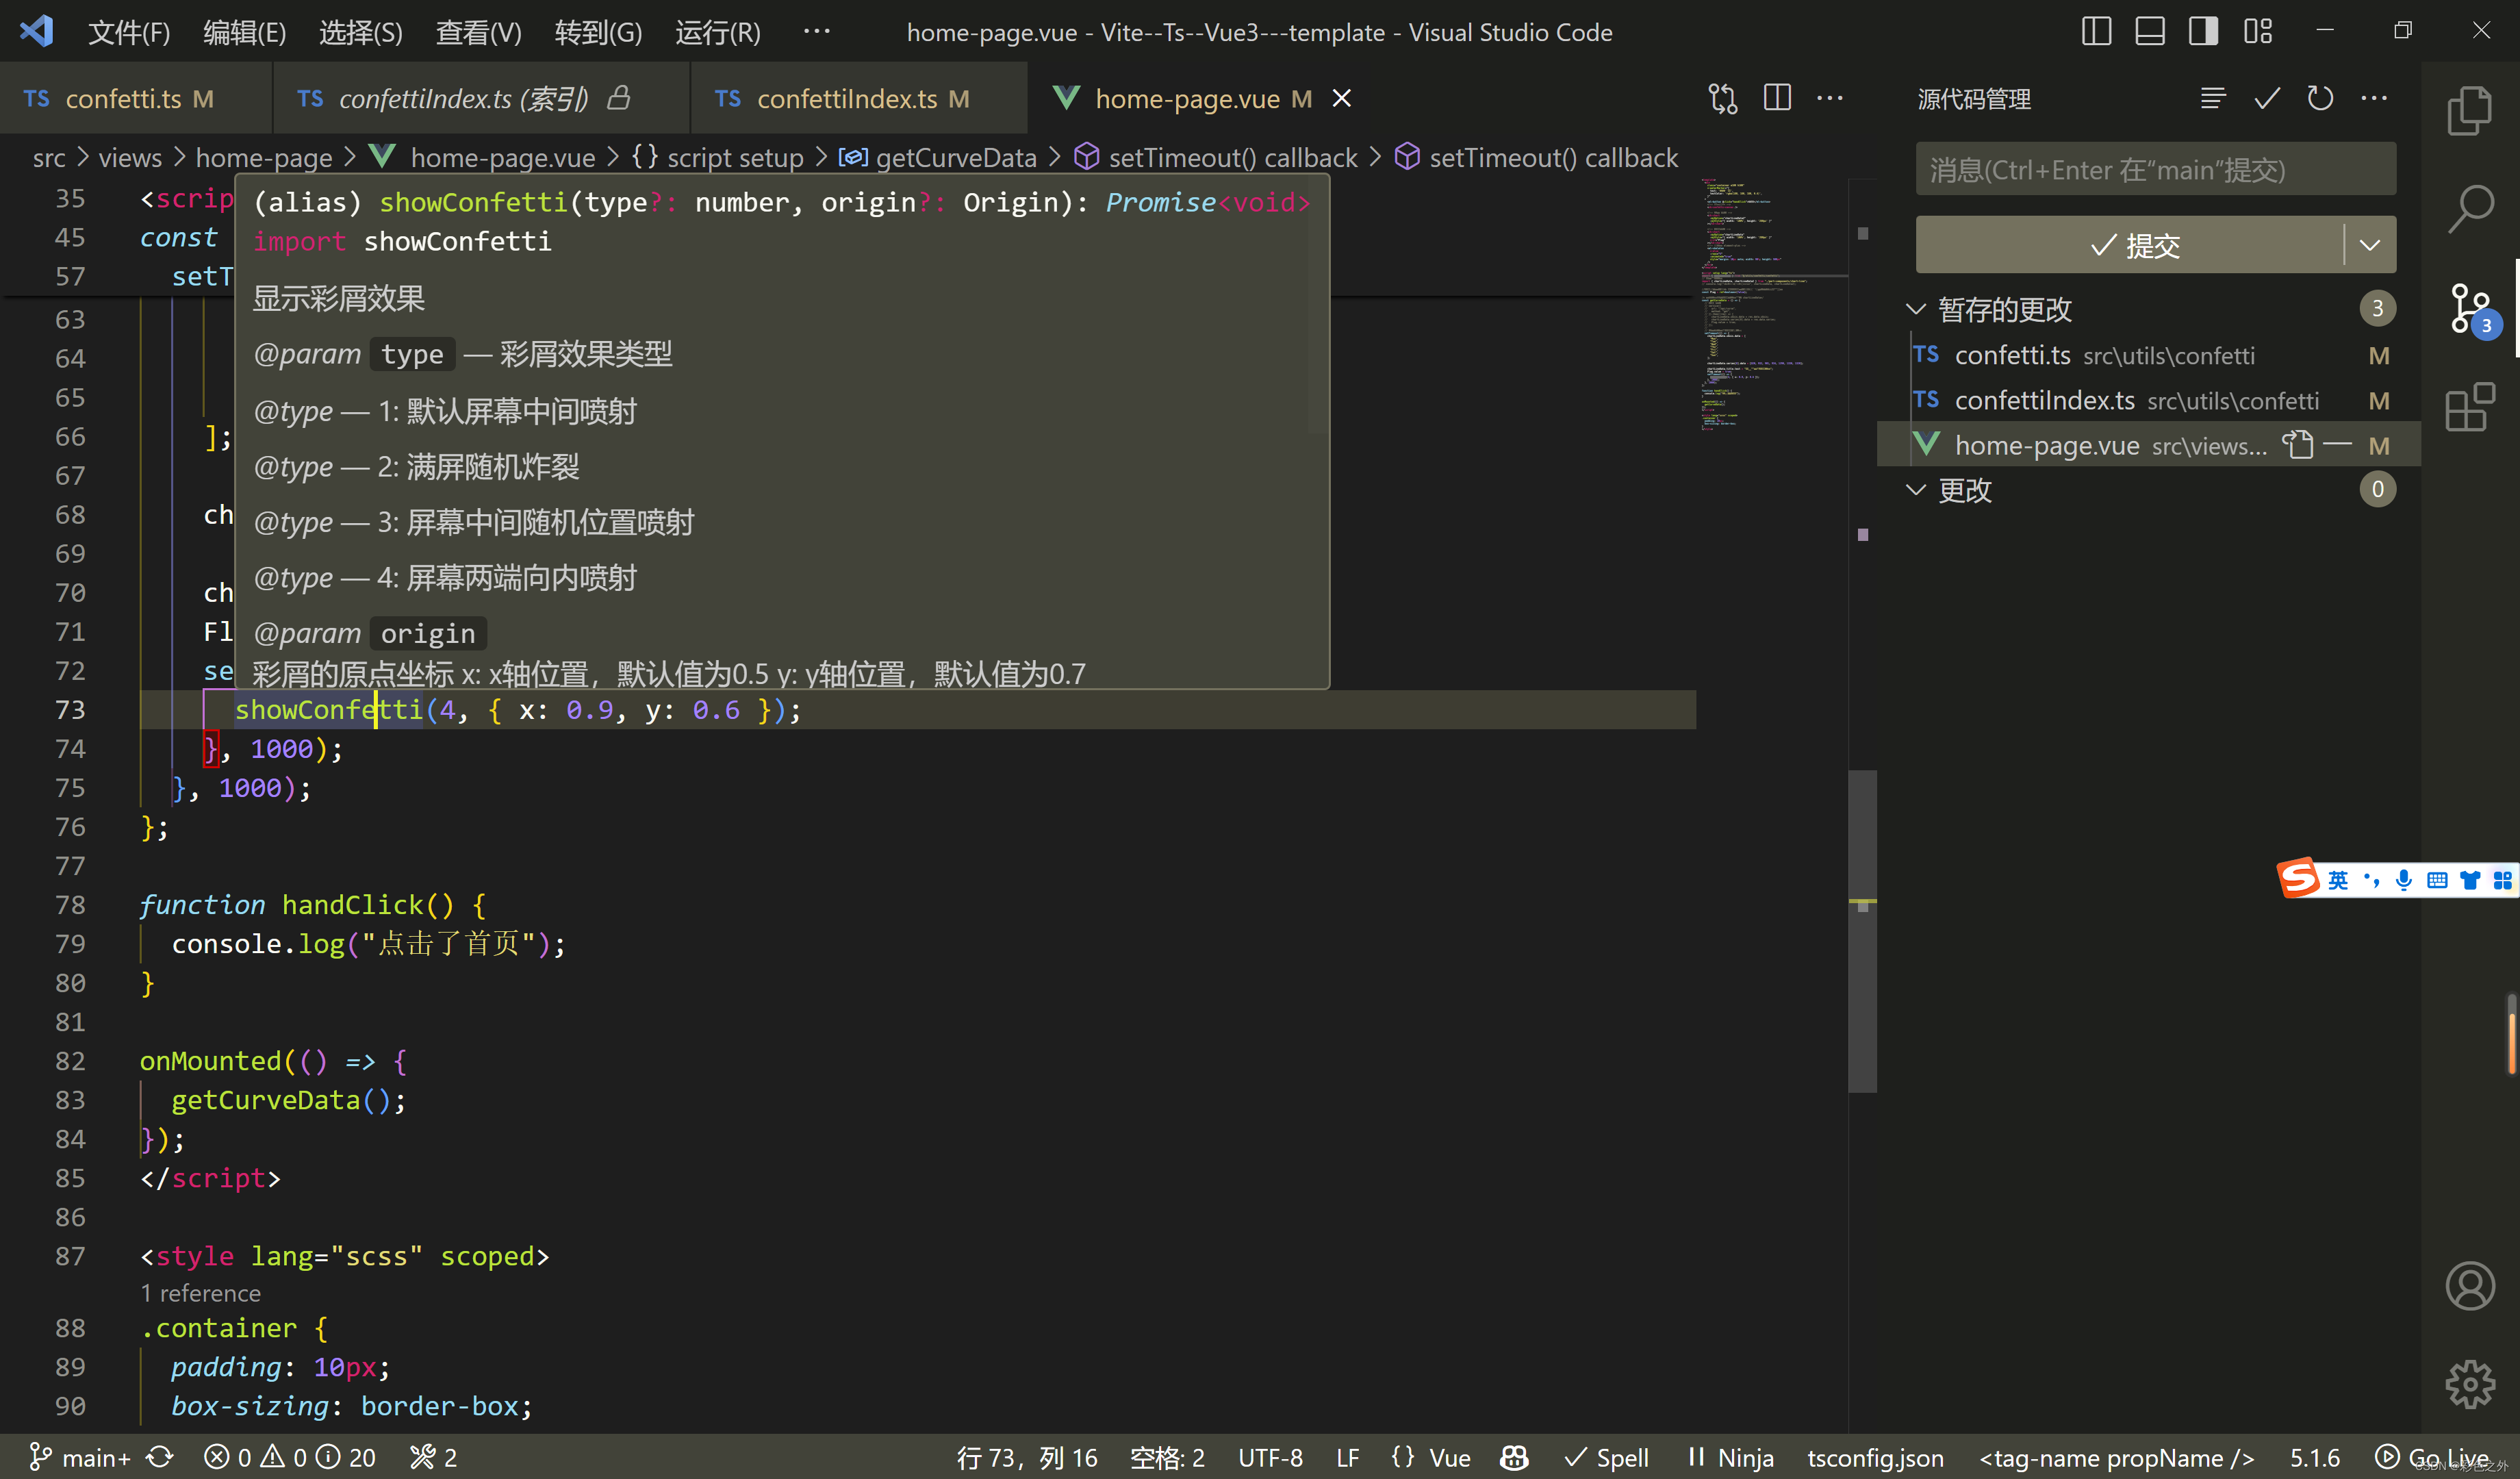Click the commit message input field
The height and width of the screenshot is (1479, 2520).
point(2155,170)
